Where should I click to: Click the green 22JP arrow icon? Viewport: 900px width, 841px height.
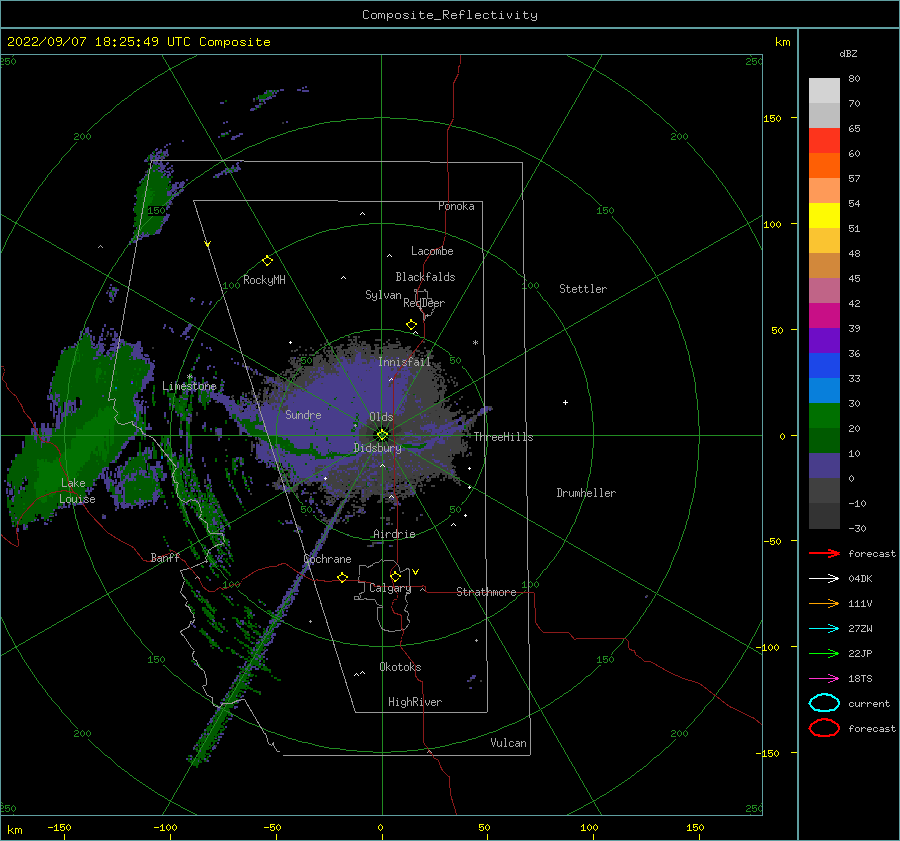point(824,653)
